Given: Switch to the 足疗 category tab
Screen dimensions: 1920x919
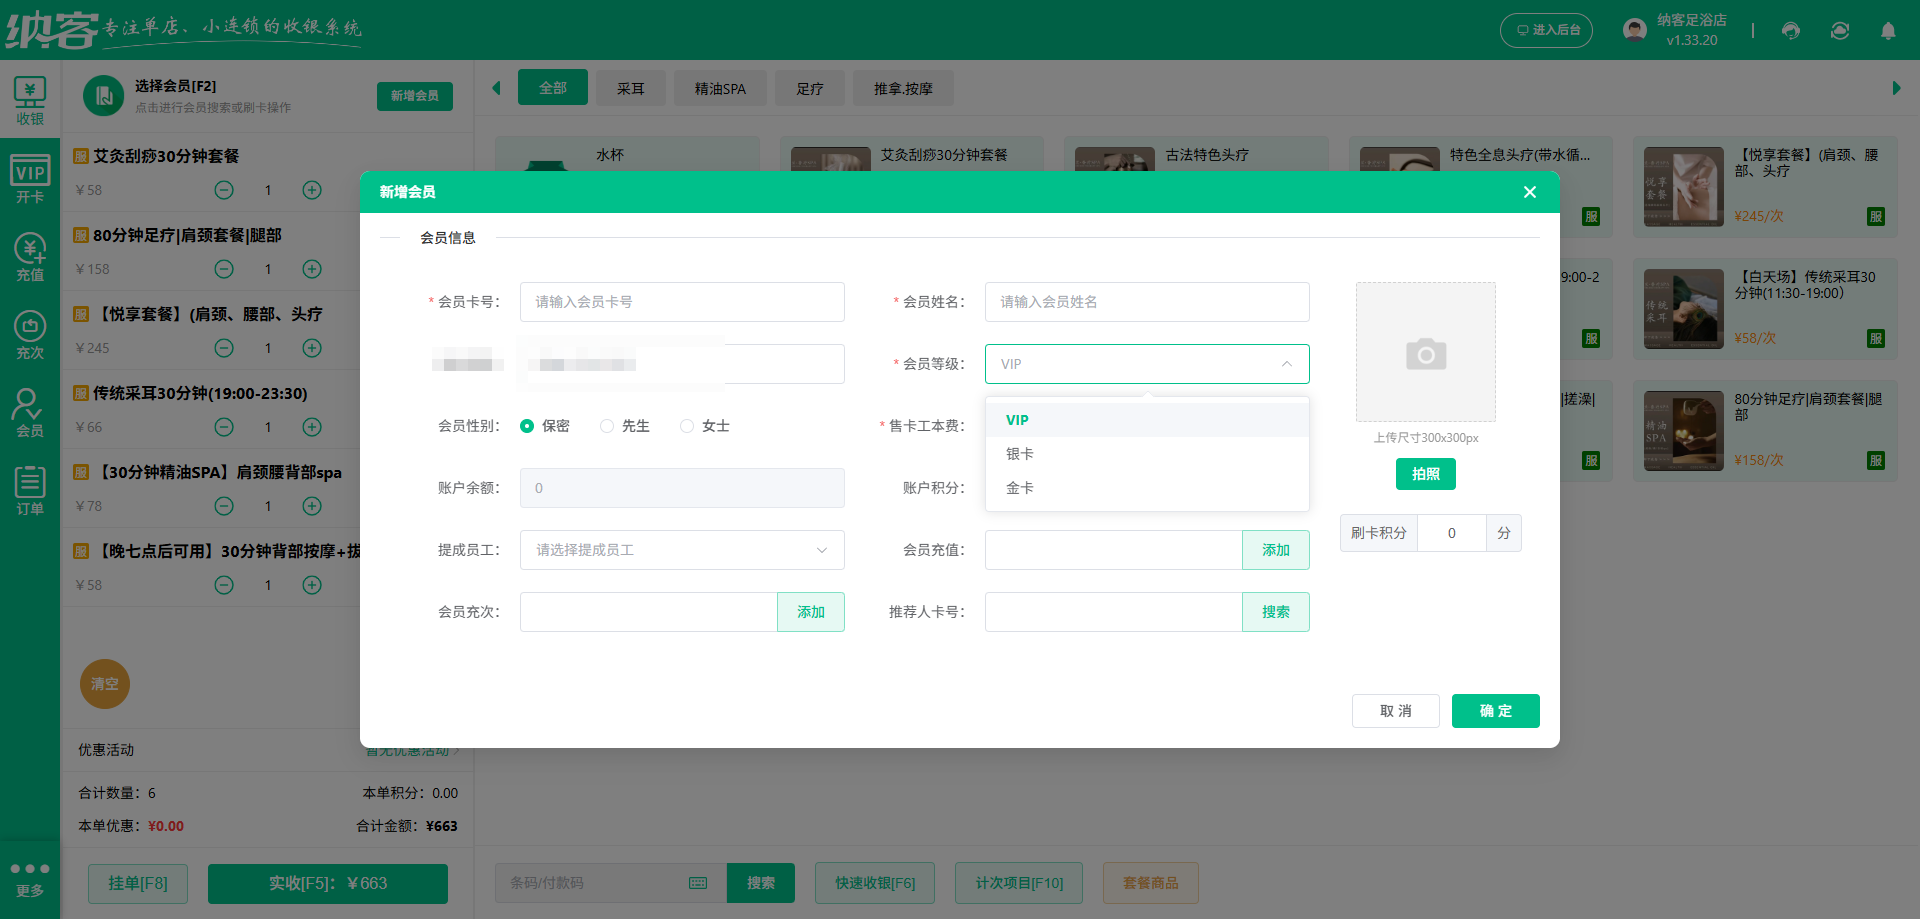Looking at the screenshot, I should 810,88.
